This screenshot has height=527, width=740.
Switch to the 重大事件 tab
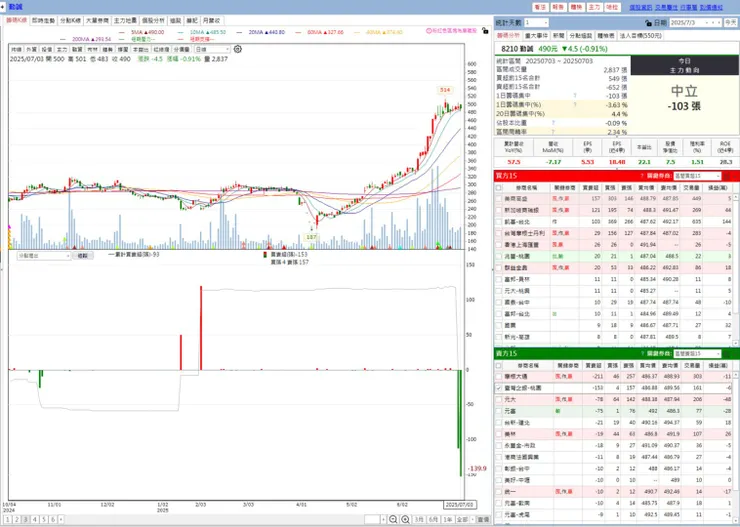[536, 36]
